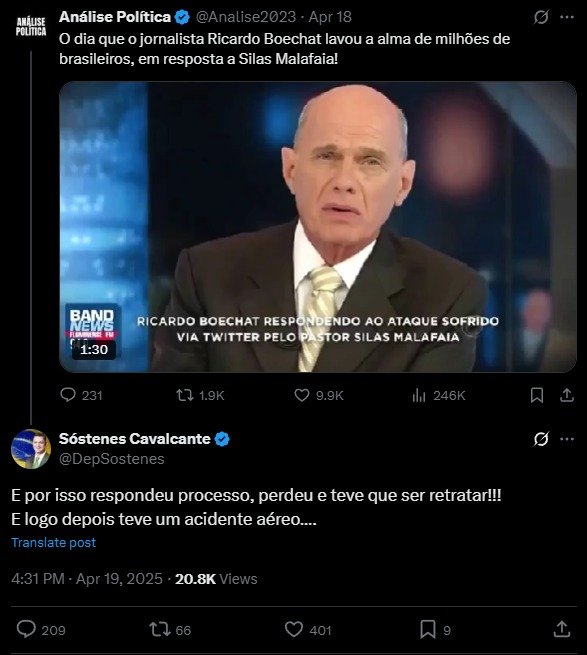Image resolution: width=587 pixels, height=655 pixels.
Task: Open the Grok icon on Sóstenes Cavalcante's post
Action: coord(541,439)
